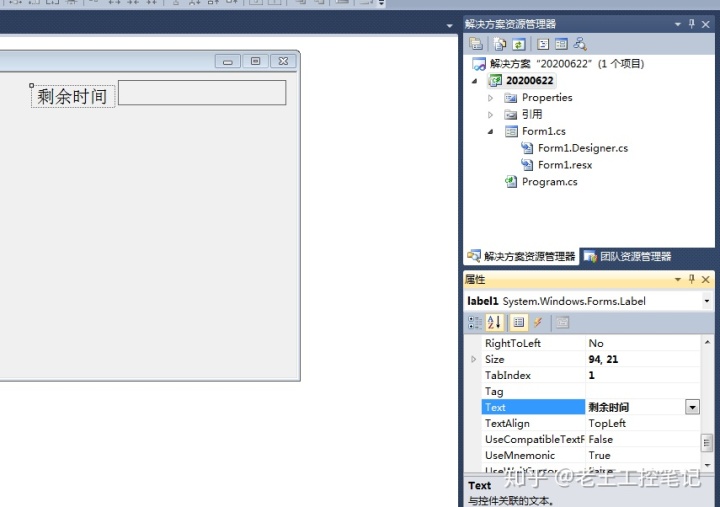
Task: Click the properties grid scrollbar thumb
Action: [x=707, y=443]
